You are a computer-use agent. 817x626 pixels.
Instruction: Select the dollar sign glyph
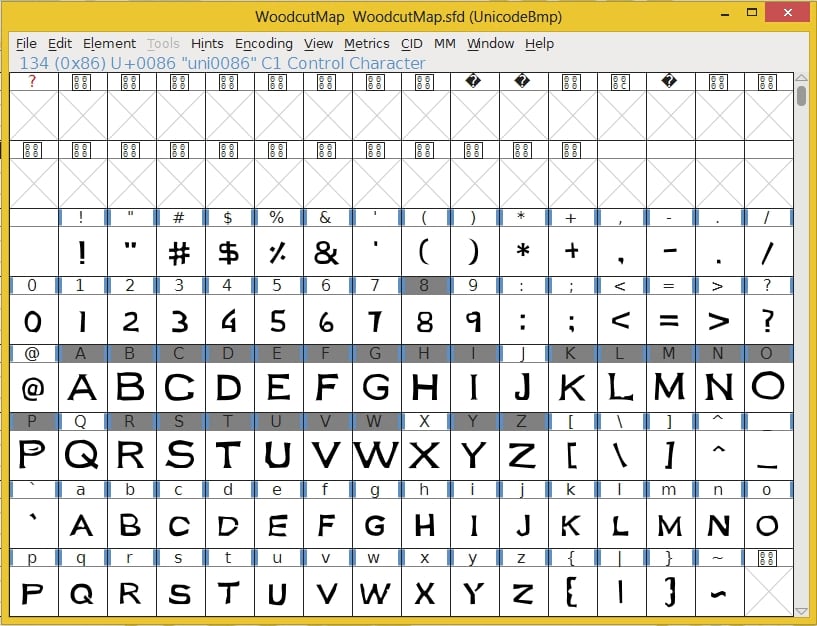pos(230,251)
